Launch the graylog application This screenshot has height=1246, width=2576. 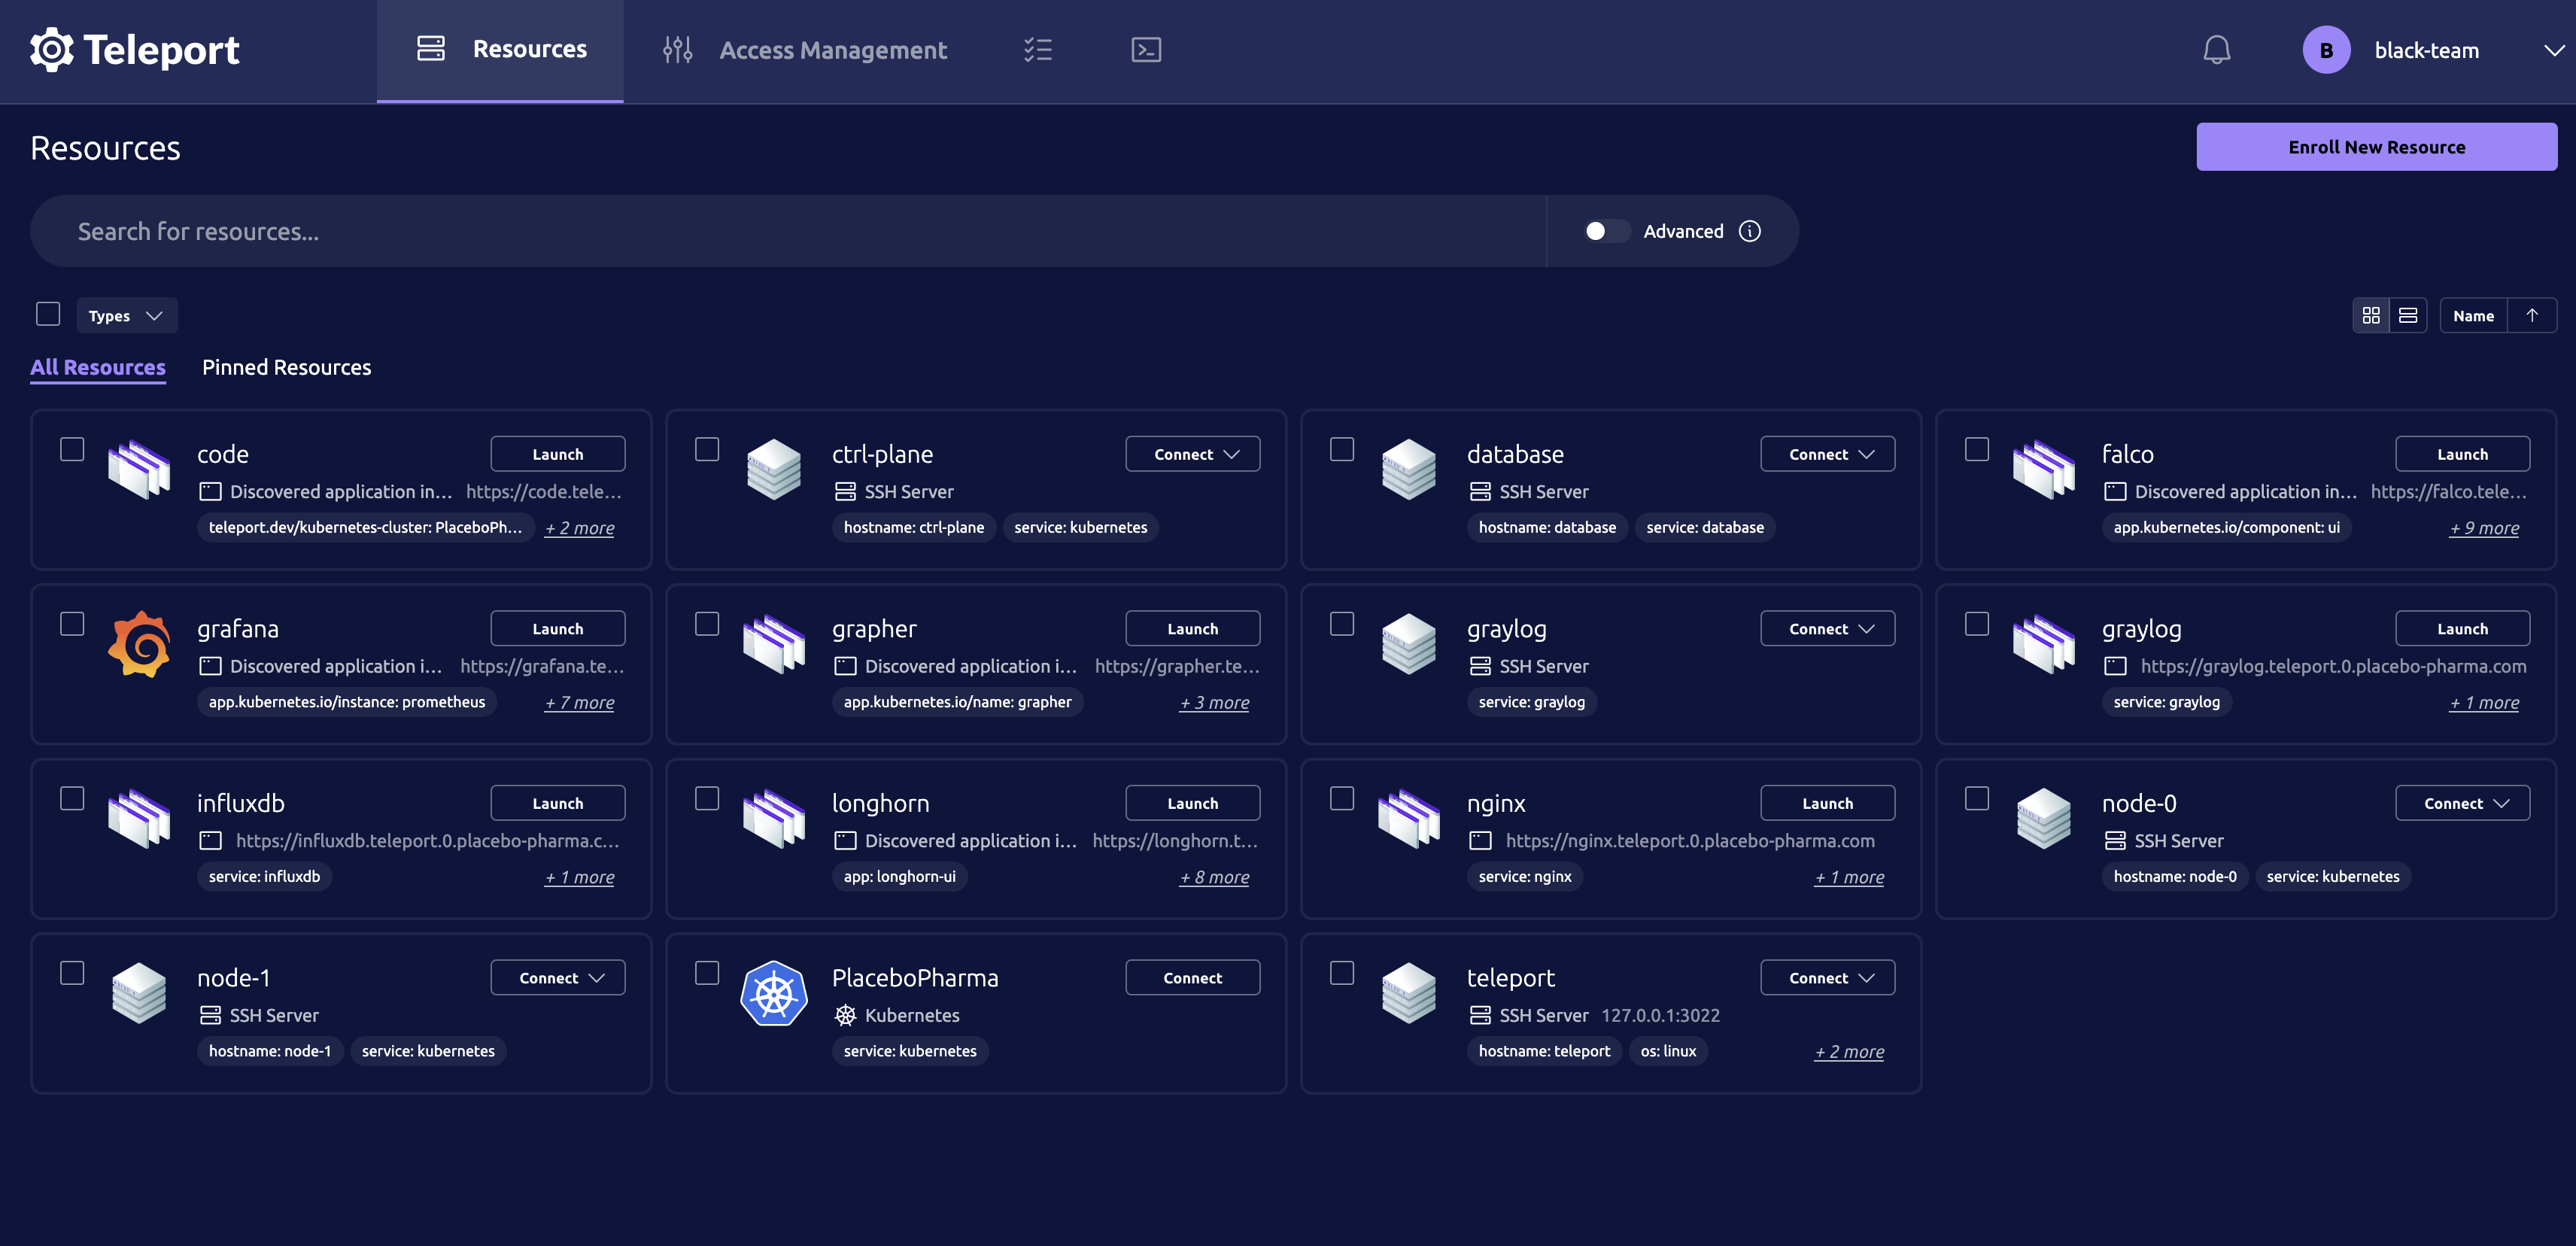pos(2462,628)
